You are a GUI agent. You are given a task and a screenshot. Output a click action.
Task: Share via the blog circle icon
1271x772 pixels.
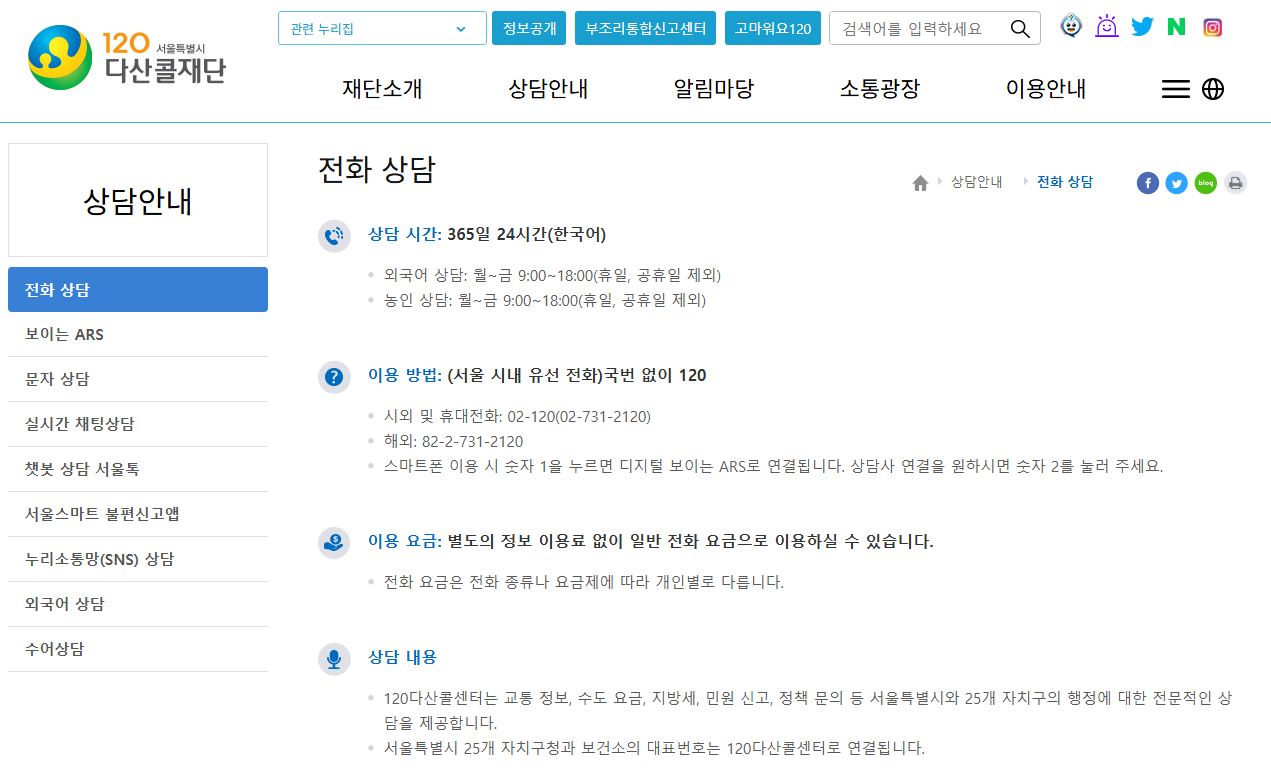(x=1205, y=183)
